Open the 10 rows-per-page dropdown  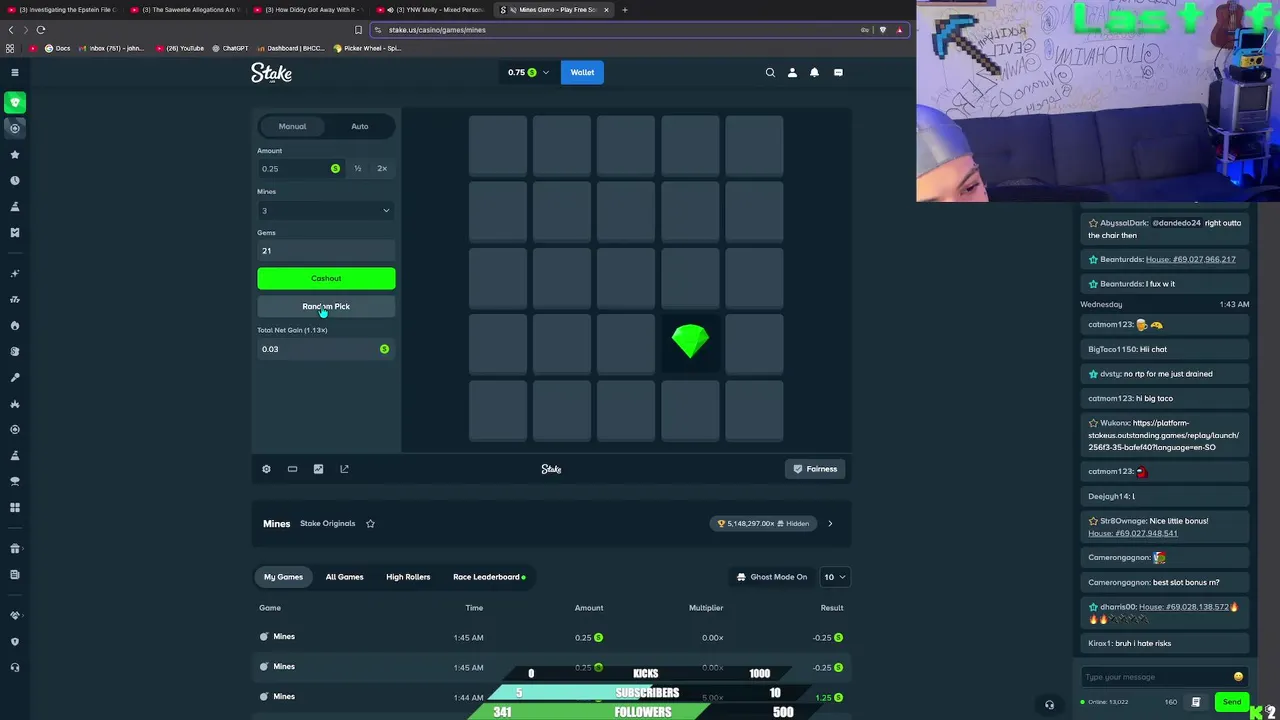(x=835, y=577)
